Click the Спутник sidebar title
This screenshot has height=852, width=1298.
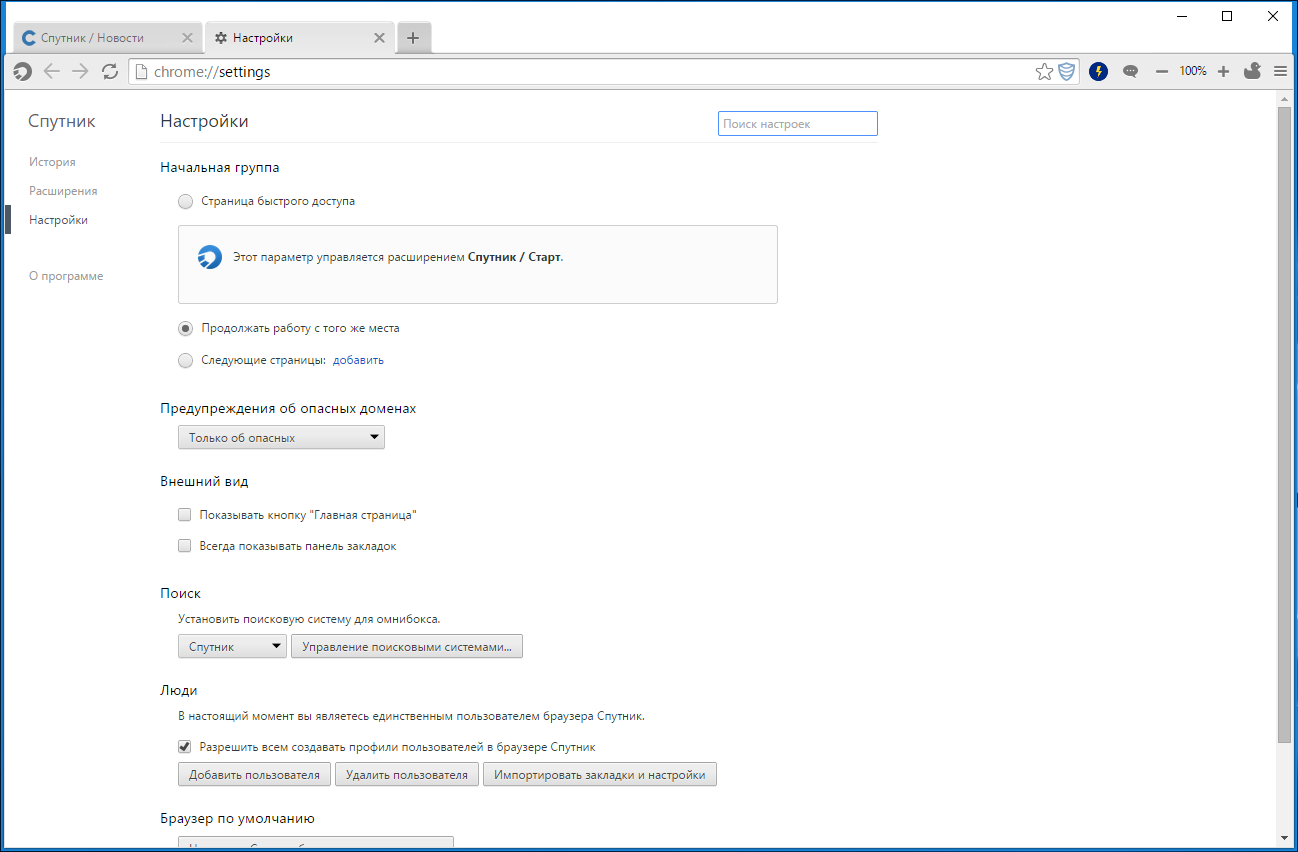click(62, 121)
